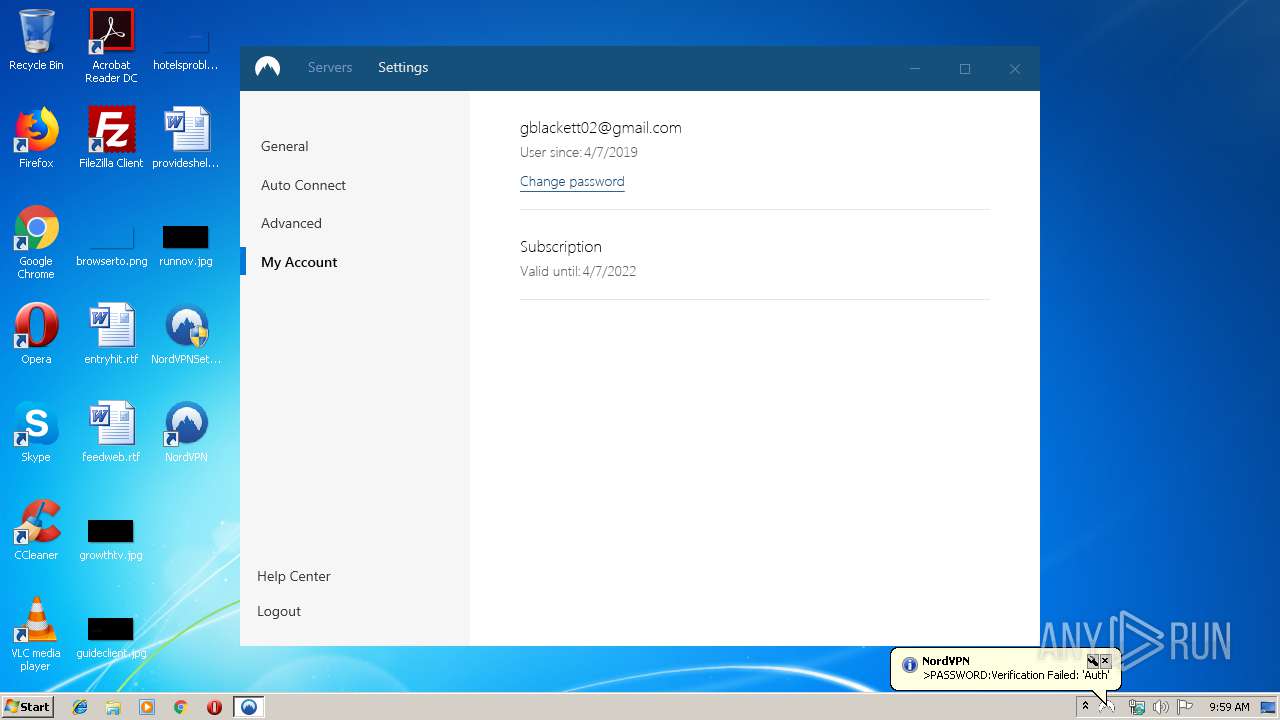Open network tray icon
Image resolution: width=1280 pixels, height=720 pixels.
pyautogui.click(x=1137, y=707)
